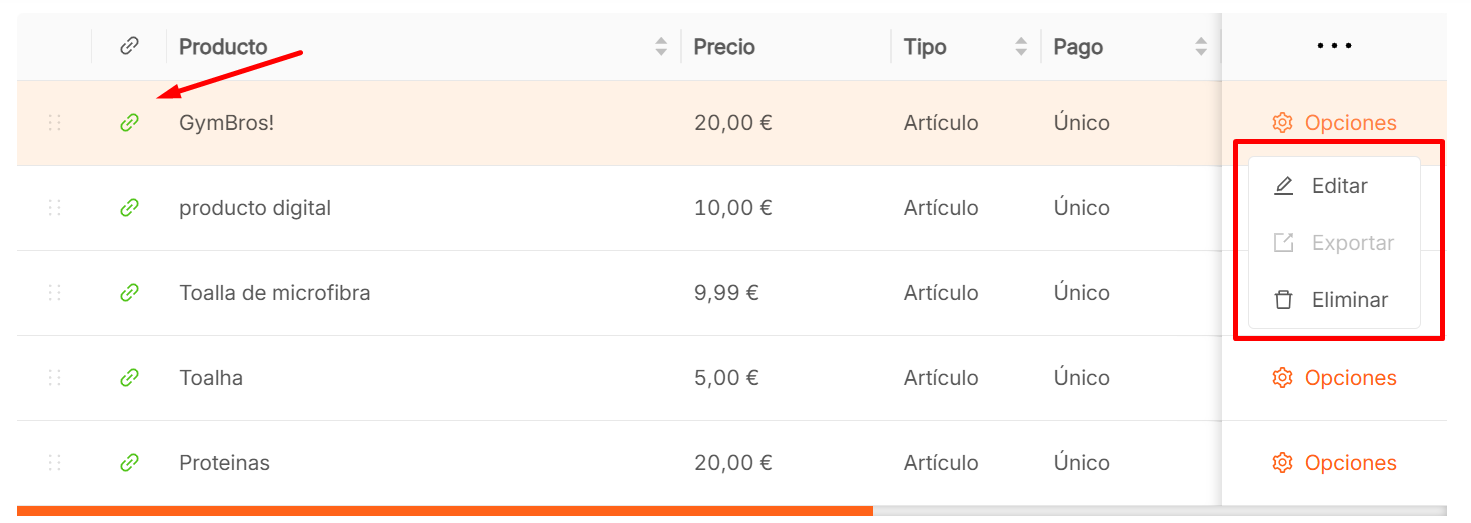This screenshot has width=1471, height=523.
Task: Open Opciones for the GymBros! product
Action: point(1334,123)
